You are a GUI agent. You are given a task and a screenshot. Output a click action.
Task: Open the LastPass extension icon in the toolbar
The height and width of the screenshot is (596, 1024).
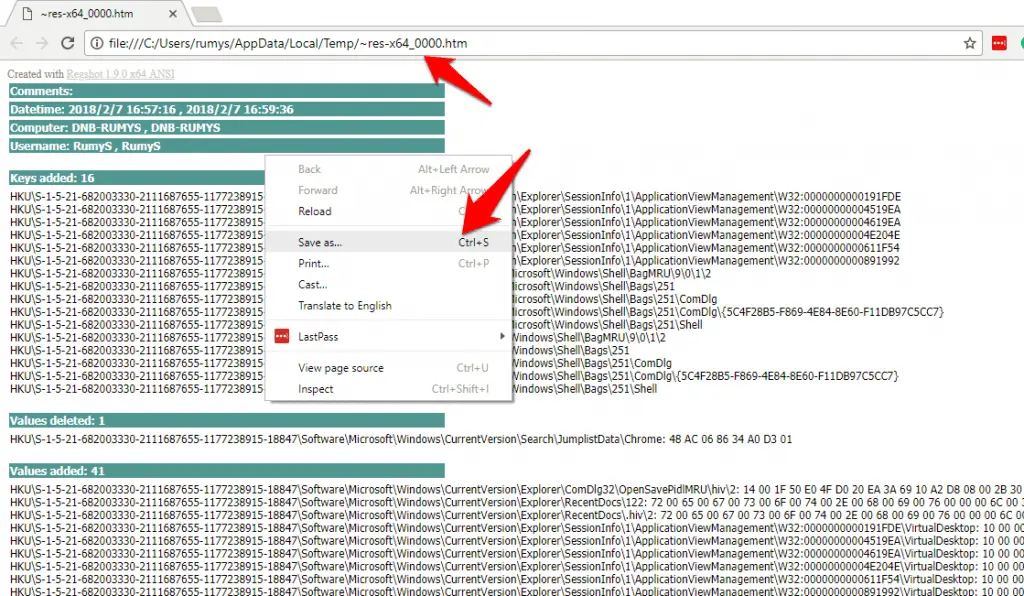click(x=1000, y=44)
